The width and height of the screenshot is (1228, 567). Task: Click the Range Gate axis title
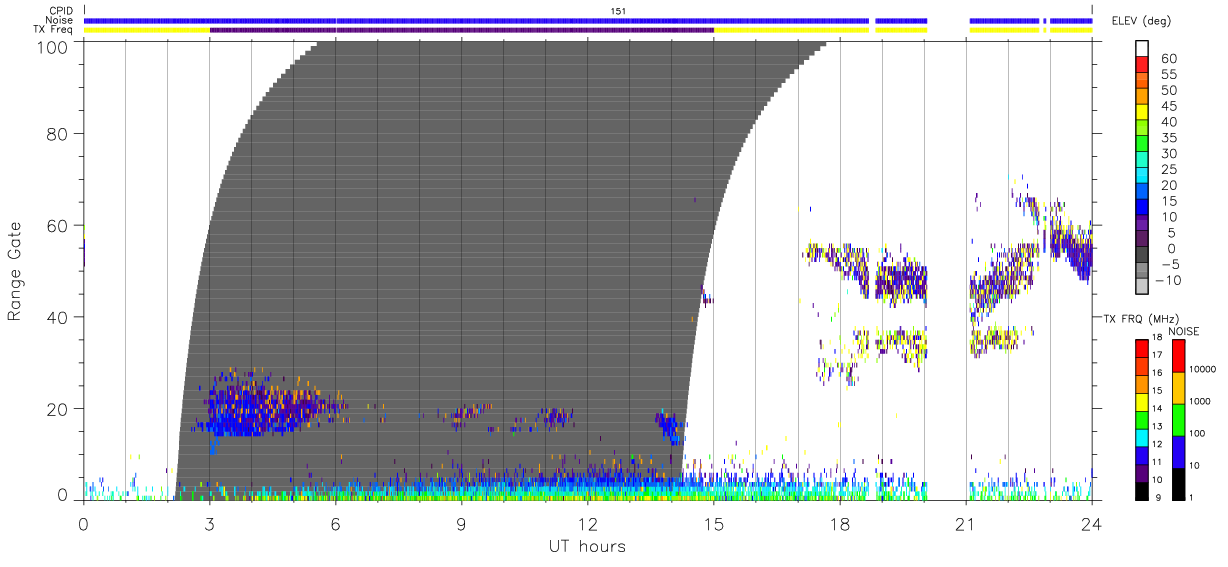click(x=15, y=272)
